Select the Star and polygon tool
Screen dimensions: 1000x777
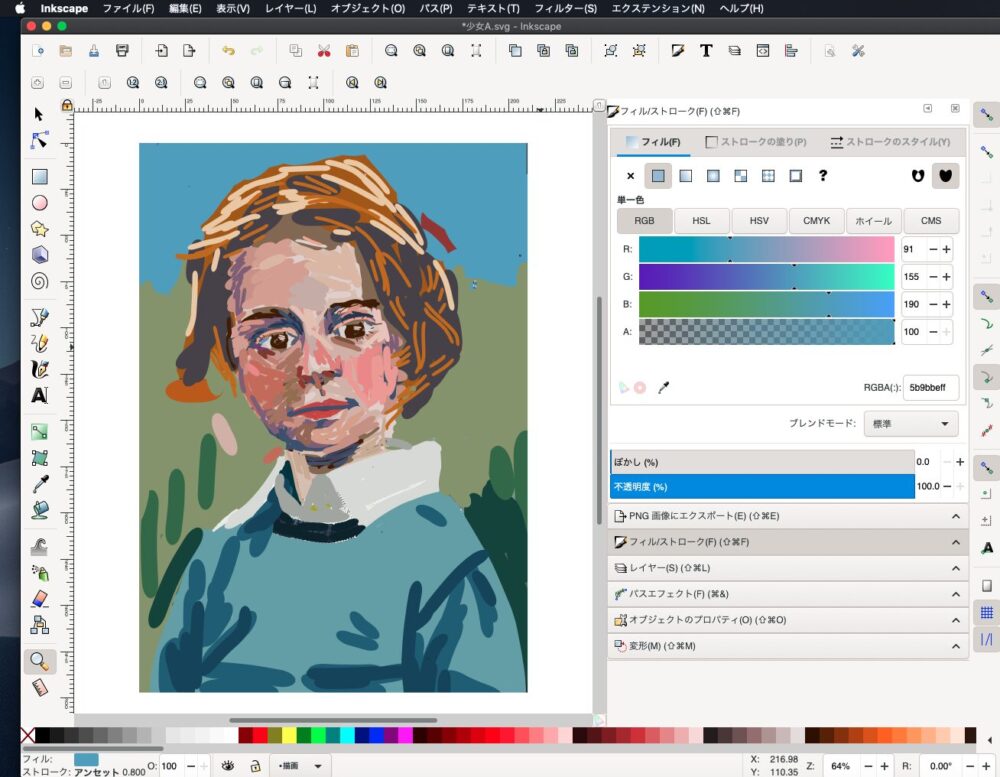tap(39, 229)
